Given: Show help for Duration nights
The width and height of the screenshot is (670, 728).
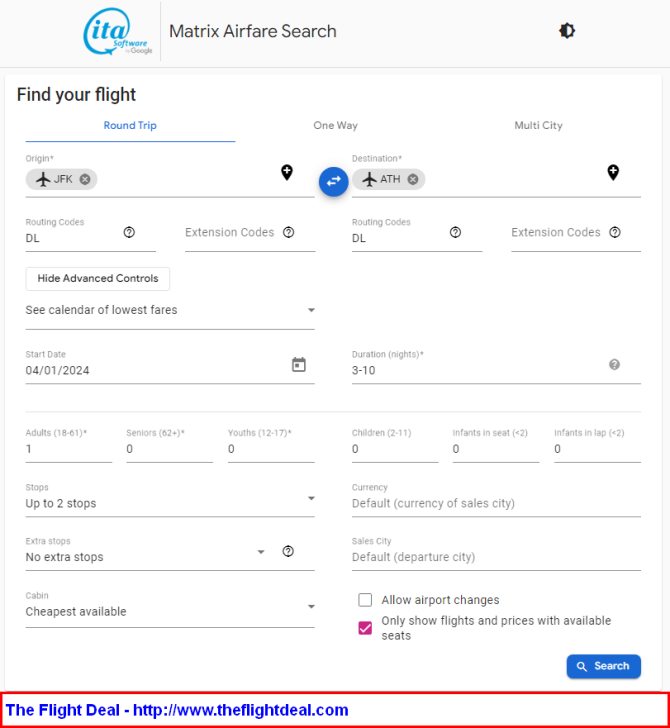Looking at the screenshot, I should click(x=614, y=364).
